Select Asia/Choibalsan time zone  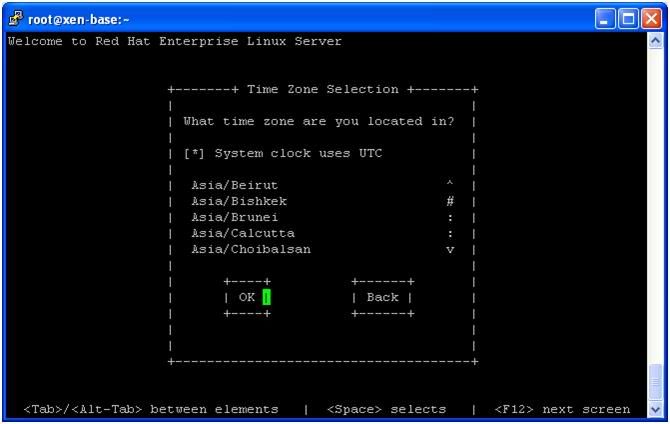point(251,249)
